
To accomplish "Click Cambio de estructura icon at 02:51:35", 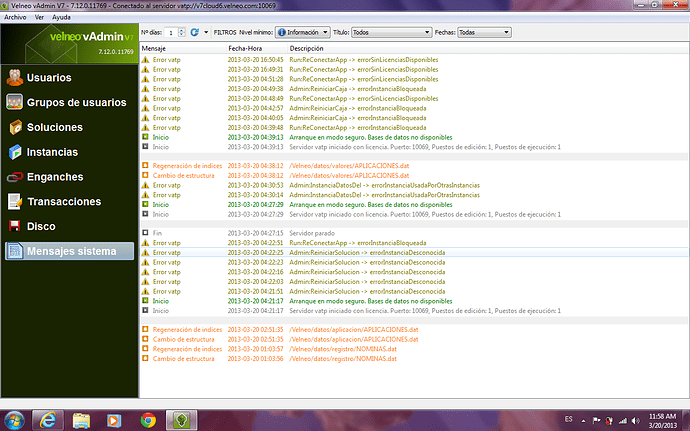I will click(145, 339).
